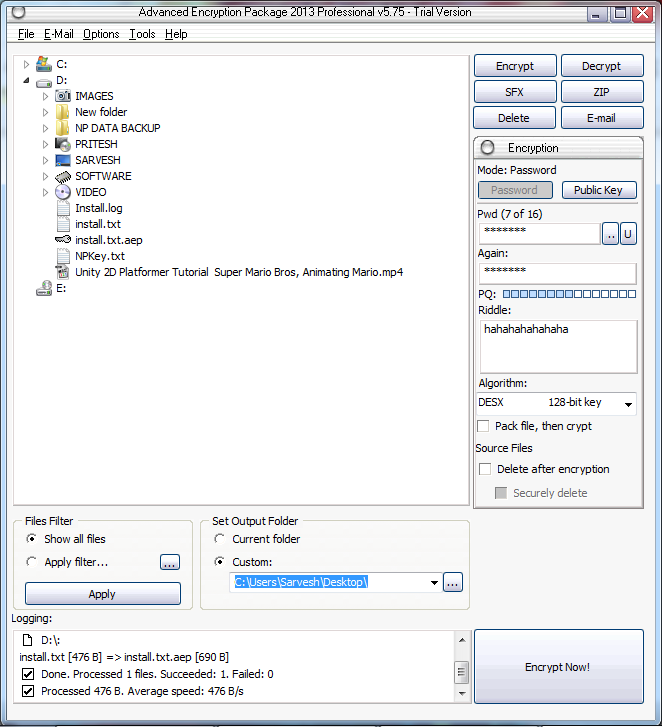Click the C: drive icon
662x727 pixels.
(44, 64)
